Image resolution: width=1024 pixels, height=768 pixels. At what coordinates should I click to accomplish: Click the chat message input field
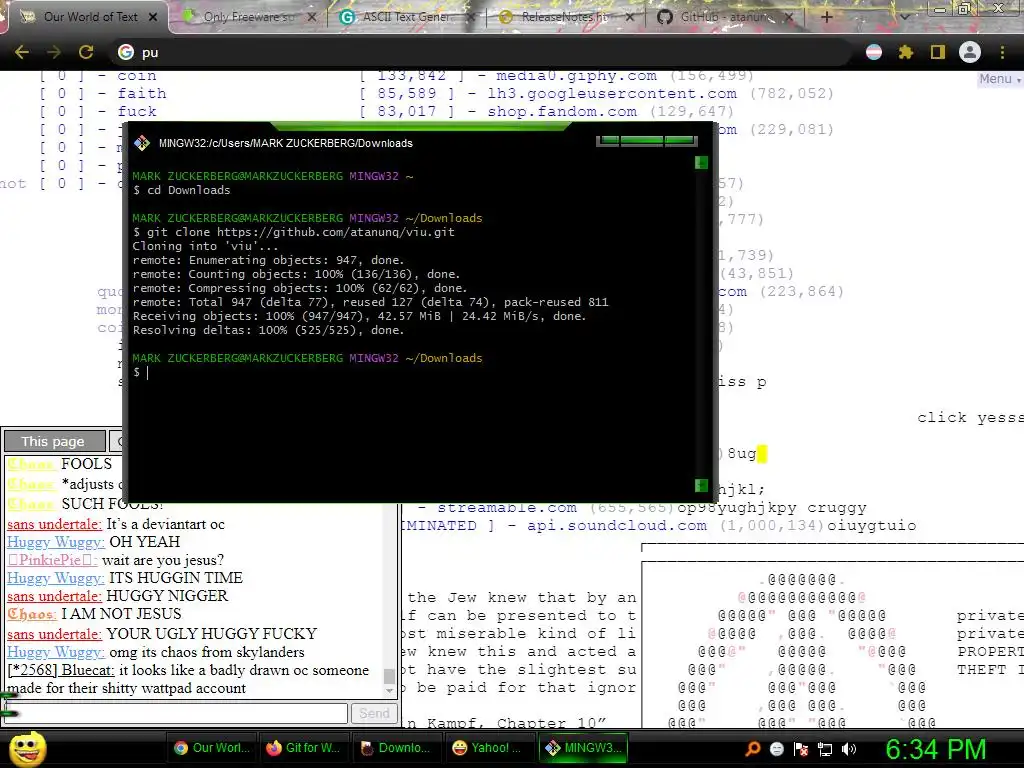pyautogui.click(x=175, y=713)
